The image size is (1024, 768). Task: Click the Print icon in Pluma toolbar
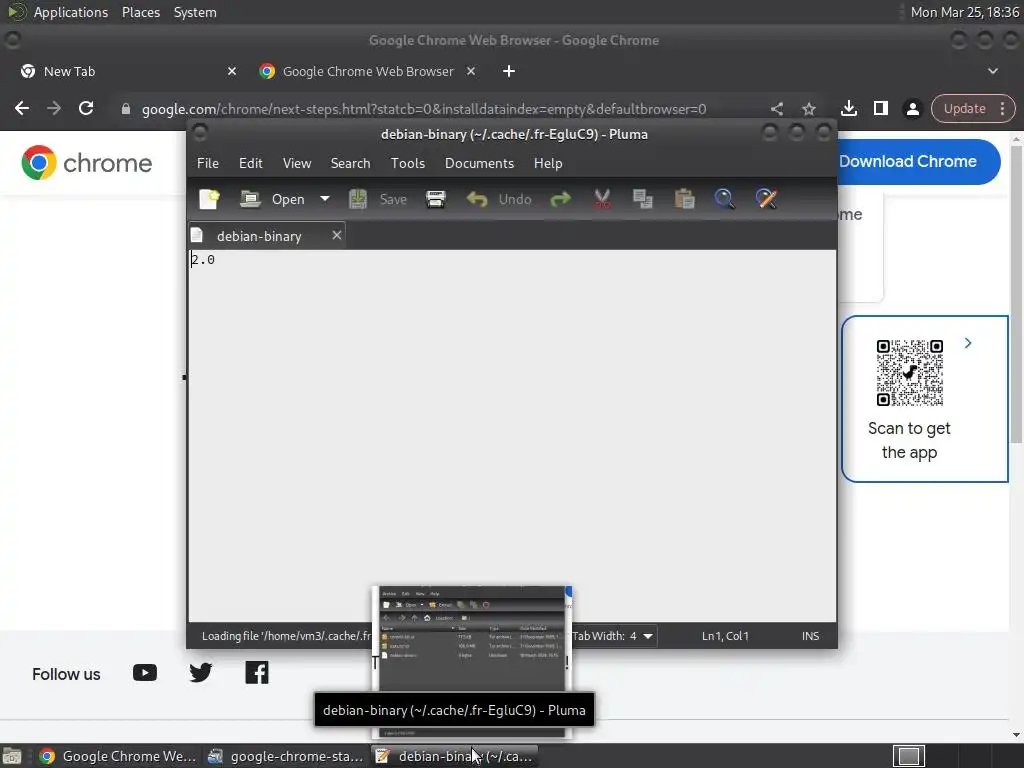tap(436, 199)
